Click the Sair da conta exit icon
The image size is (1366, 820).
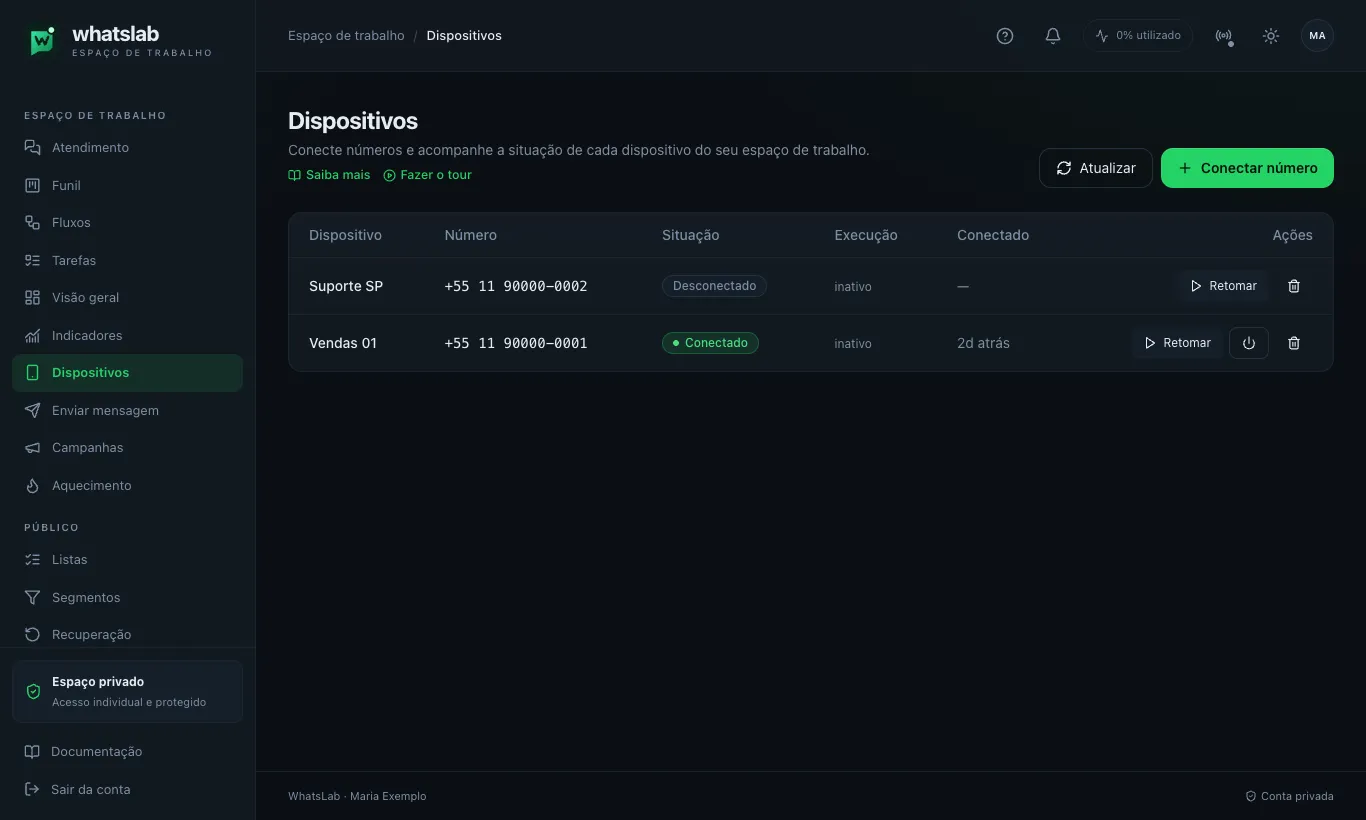pyautogui.click(x=32, y=789)
